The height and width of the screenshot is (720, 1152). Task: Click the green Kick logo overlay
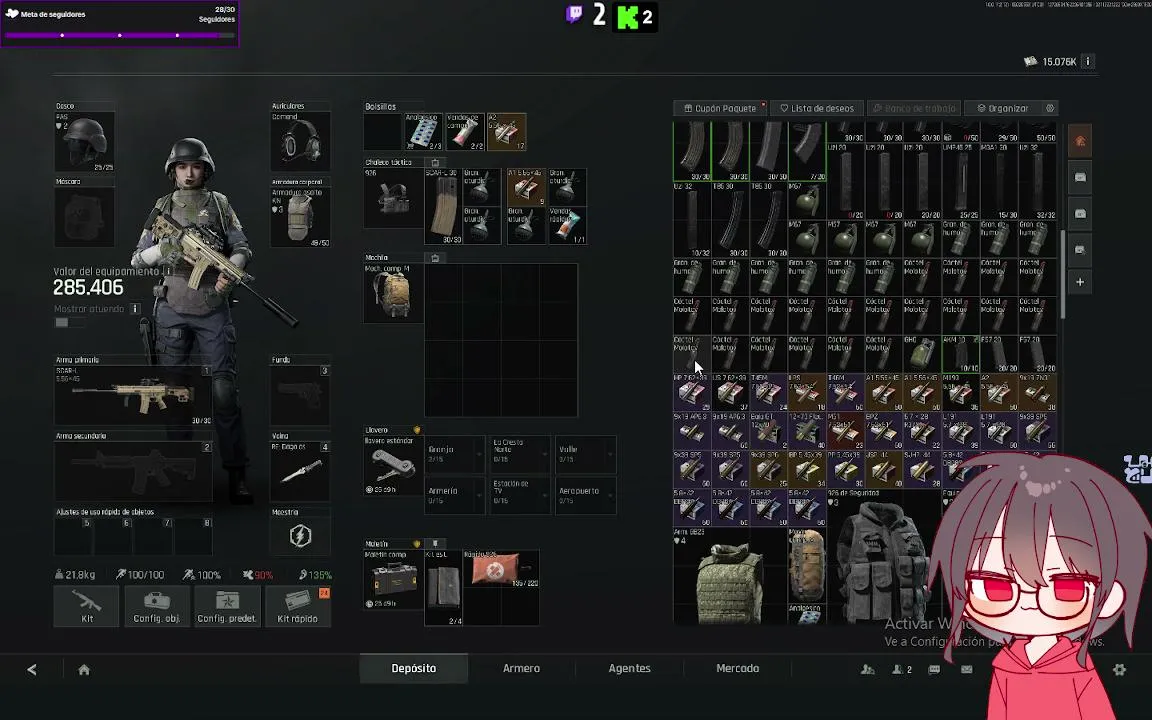pos(627,18)
